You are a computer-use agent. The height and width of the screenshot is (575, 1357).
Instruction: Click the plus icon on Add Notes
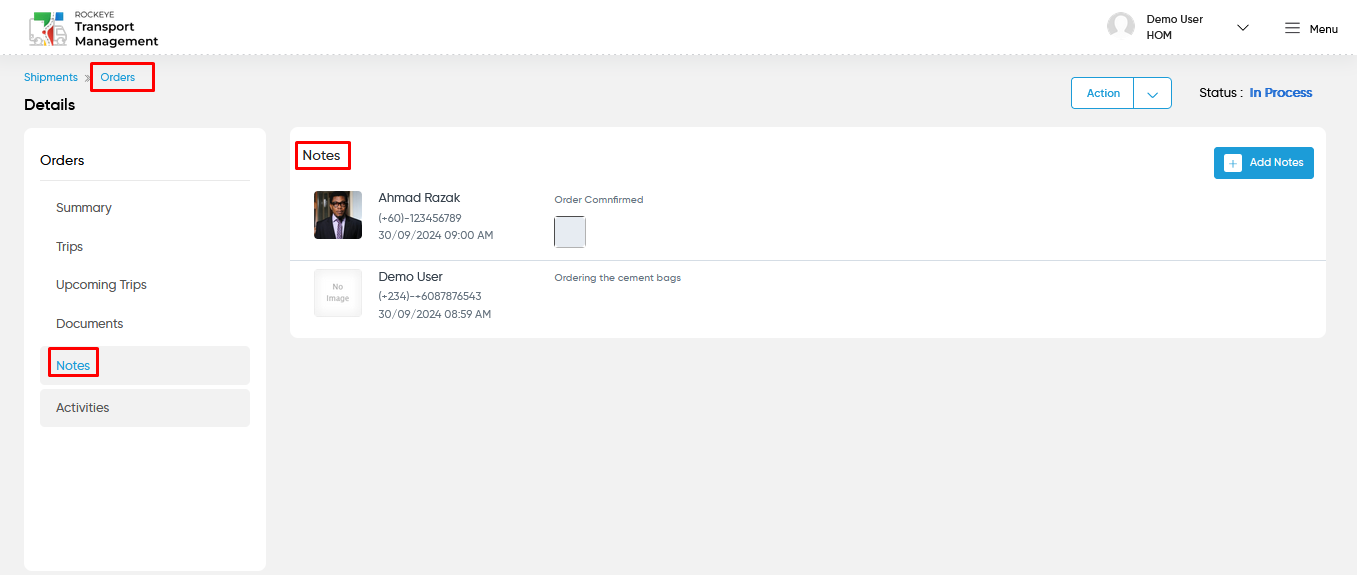click(x=1233, y=163)
